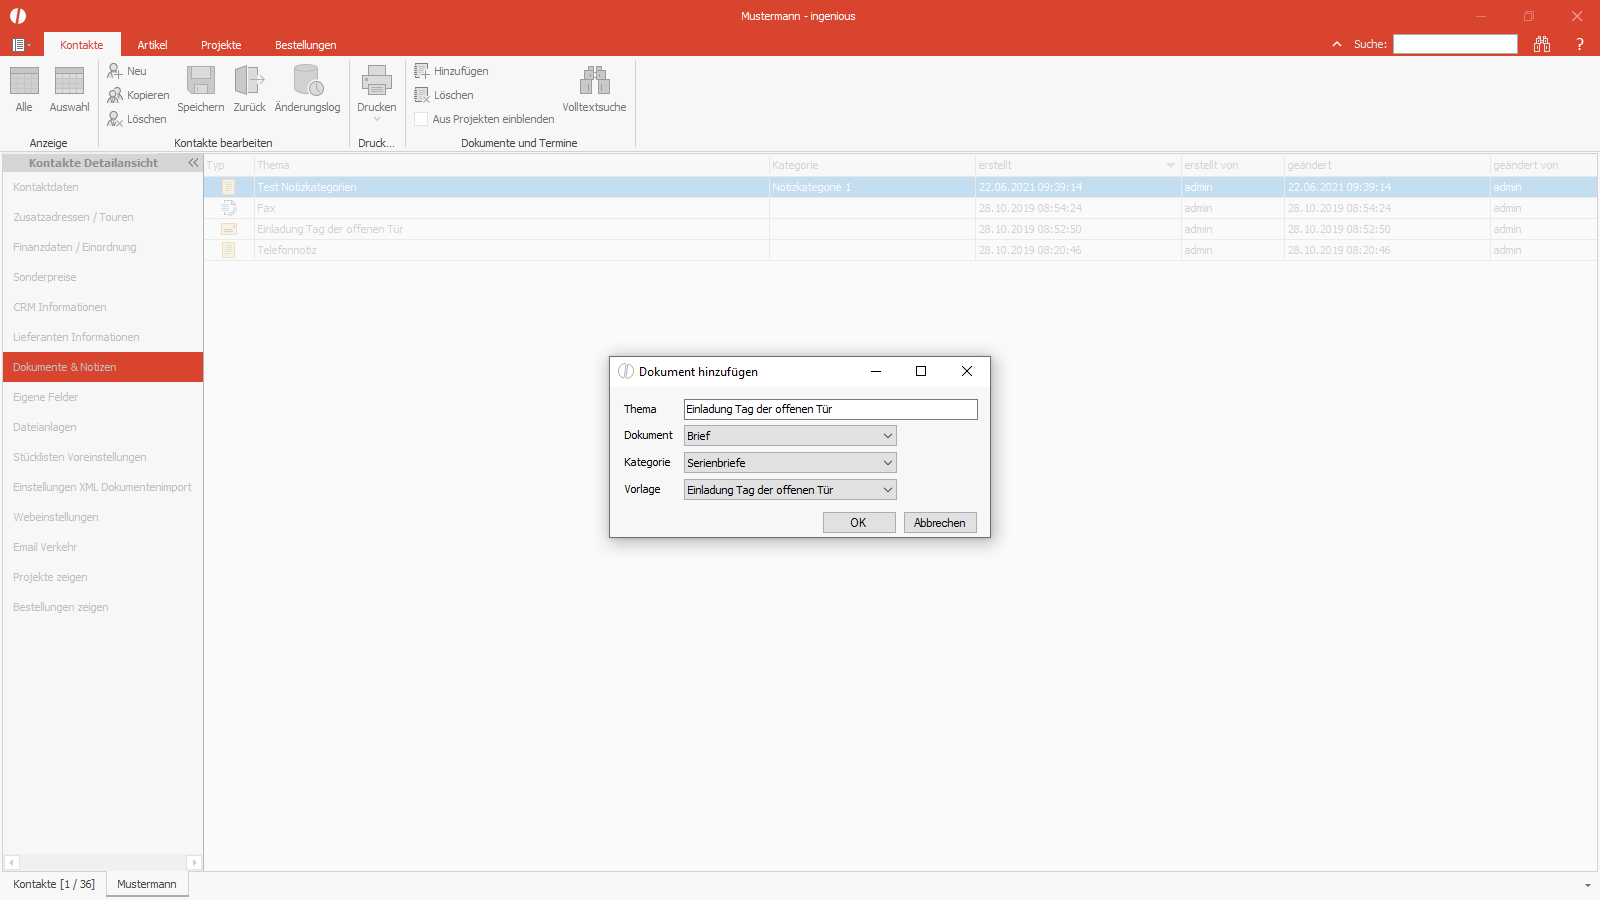Open the Dokument dropdown showing Brief
The width and height of the screenshot is (1600, 900).
point(790,436)
